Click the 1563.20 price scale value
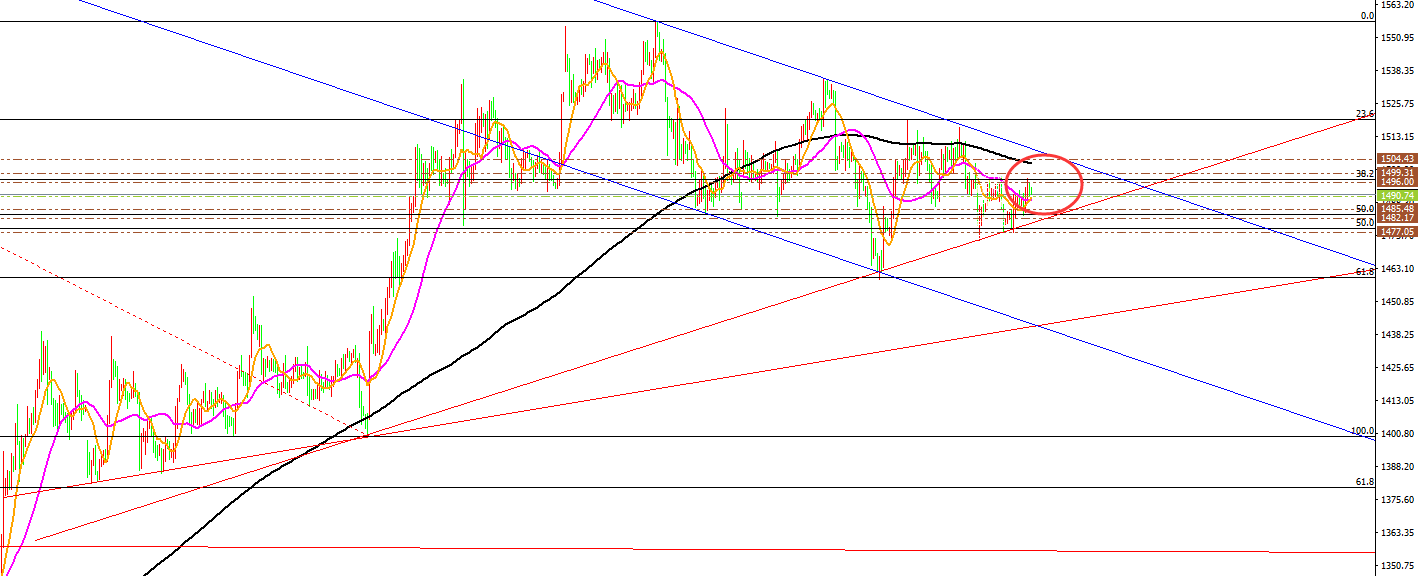The image size is (1418, 576). 1398,5
